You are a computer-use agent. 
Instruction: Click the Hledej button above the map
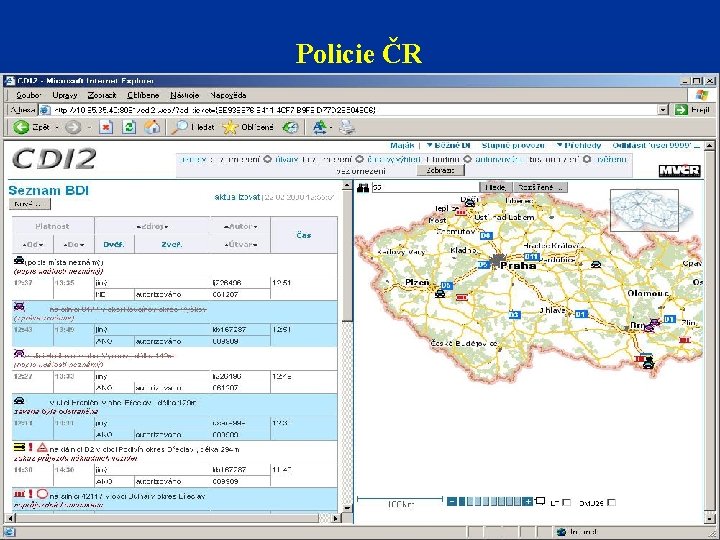coord(495,187)
